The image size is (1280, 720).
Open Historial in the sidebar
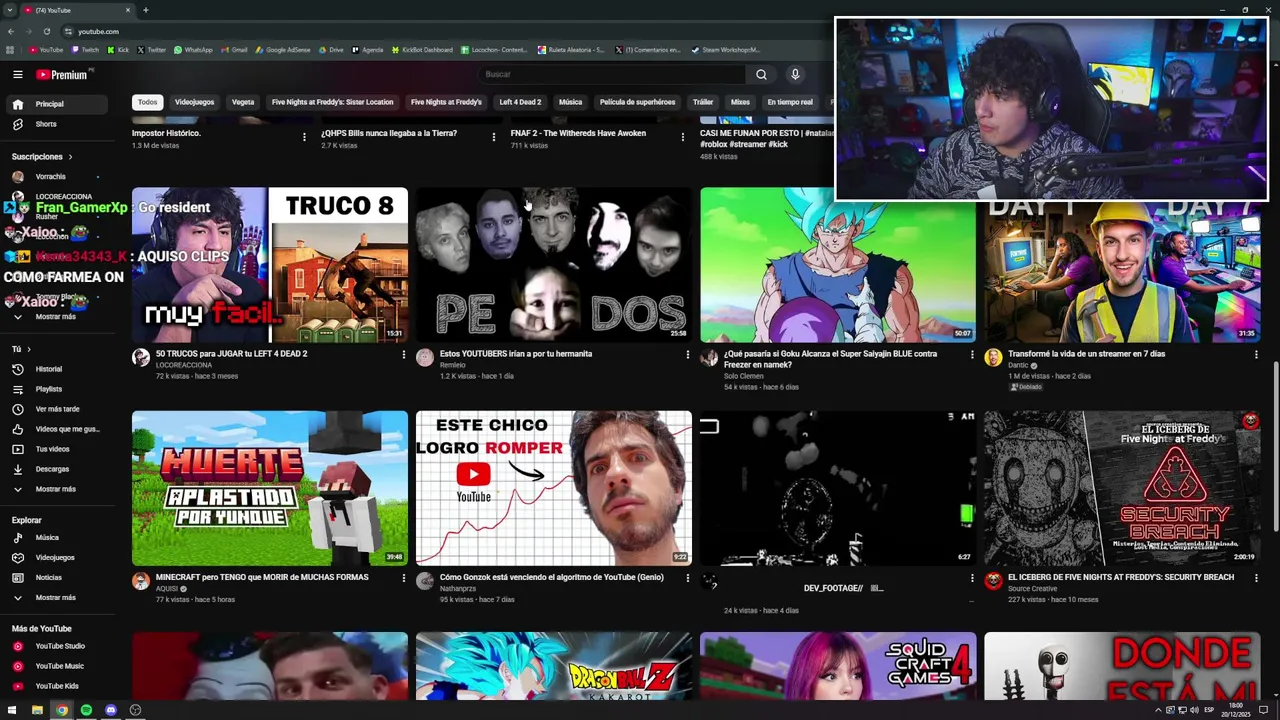tap(48, 369)
